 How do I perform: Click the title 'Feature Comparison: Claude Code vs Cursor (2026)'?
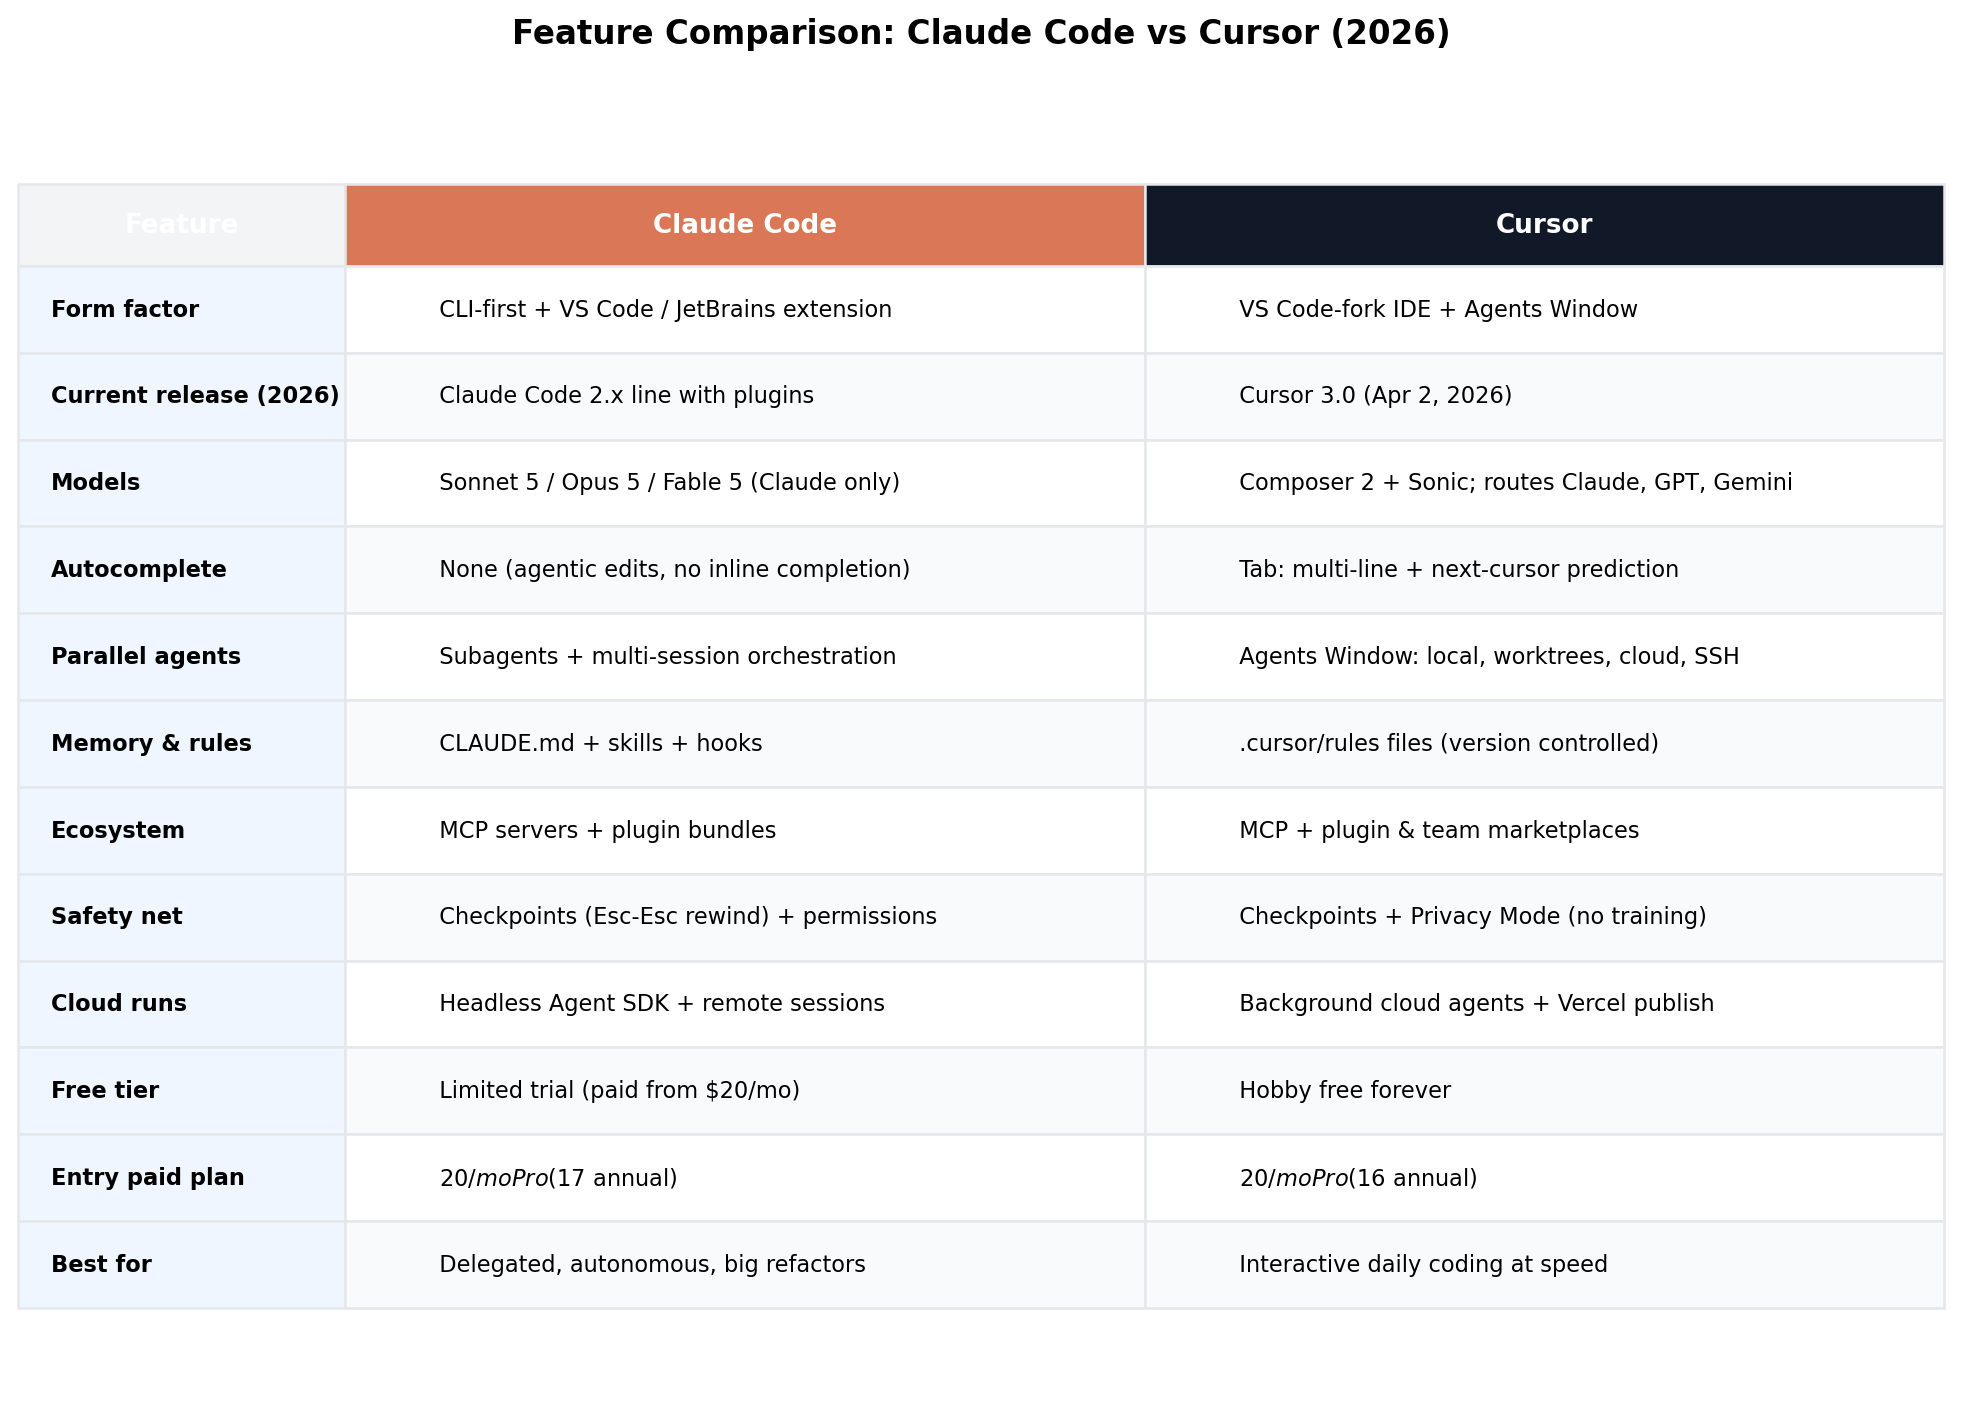pos(980,33)
